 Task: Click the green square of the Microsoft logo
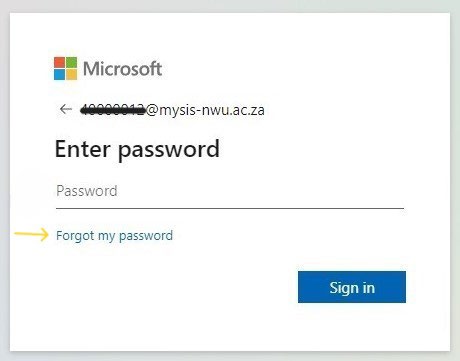71,62
